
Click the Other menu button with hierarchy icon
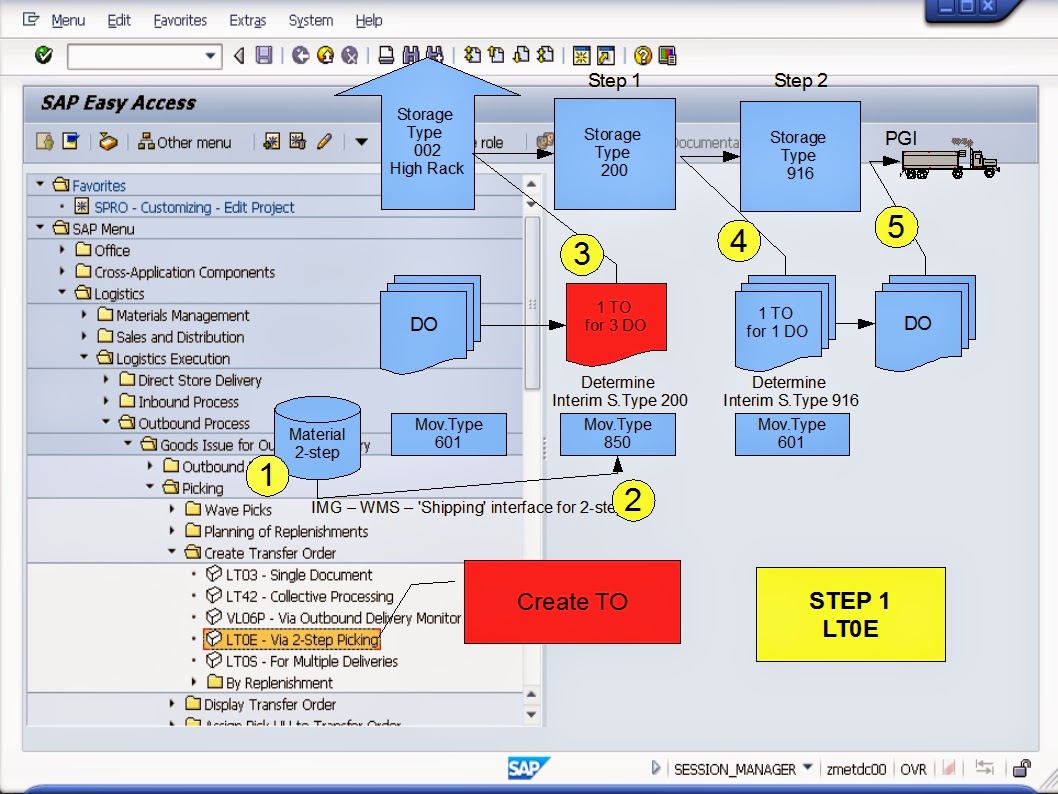tap(185, 143)
